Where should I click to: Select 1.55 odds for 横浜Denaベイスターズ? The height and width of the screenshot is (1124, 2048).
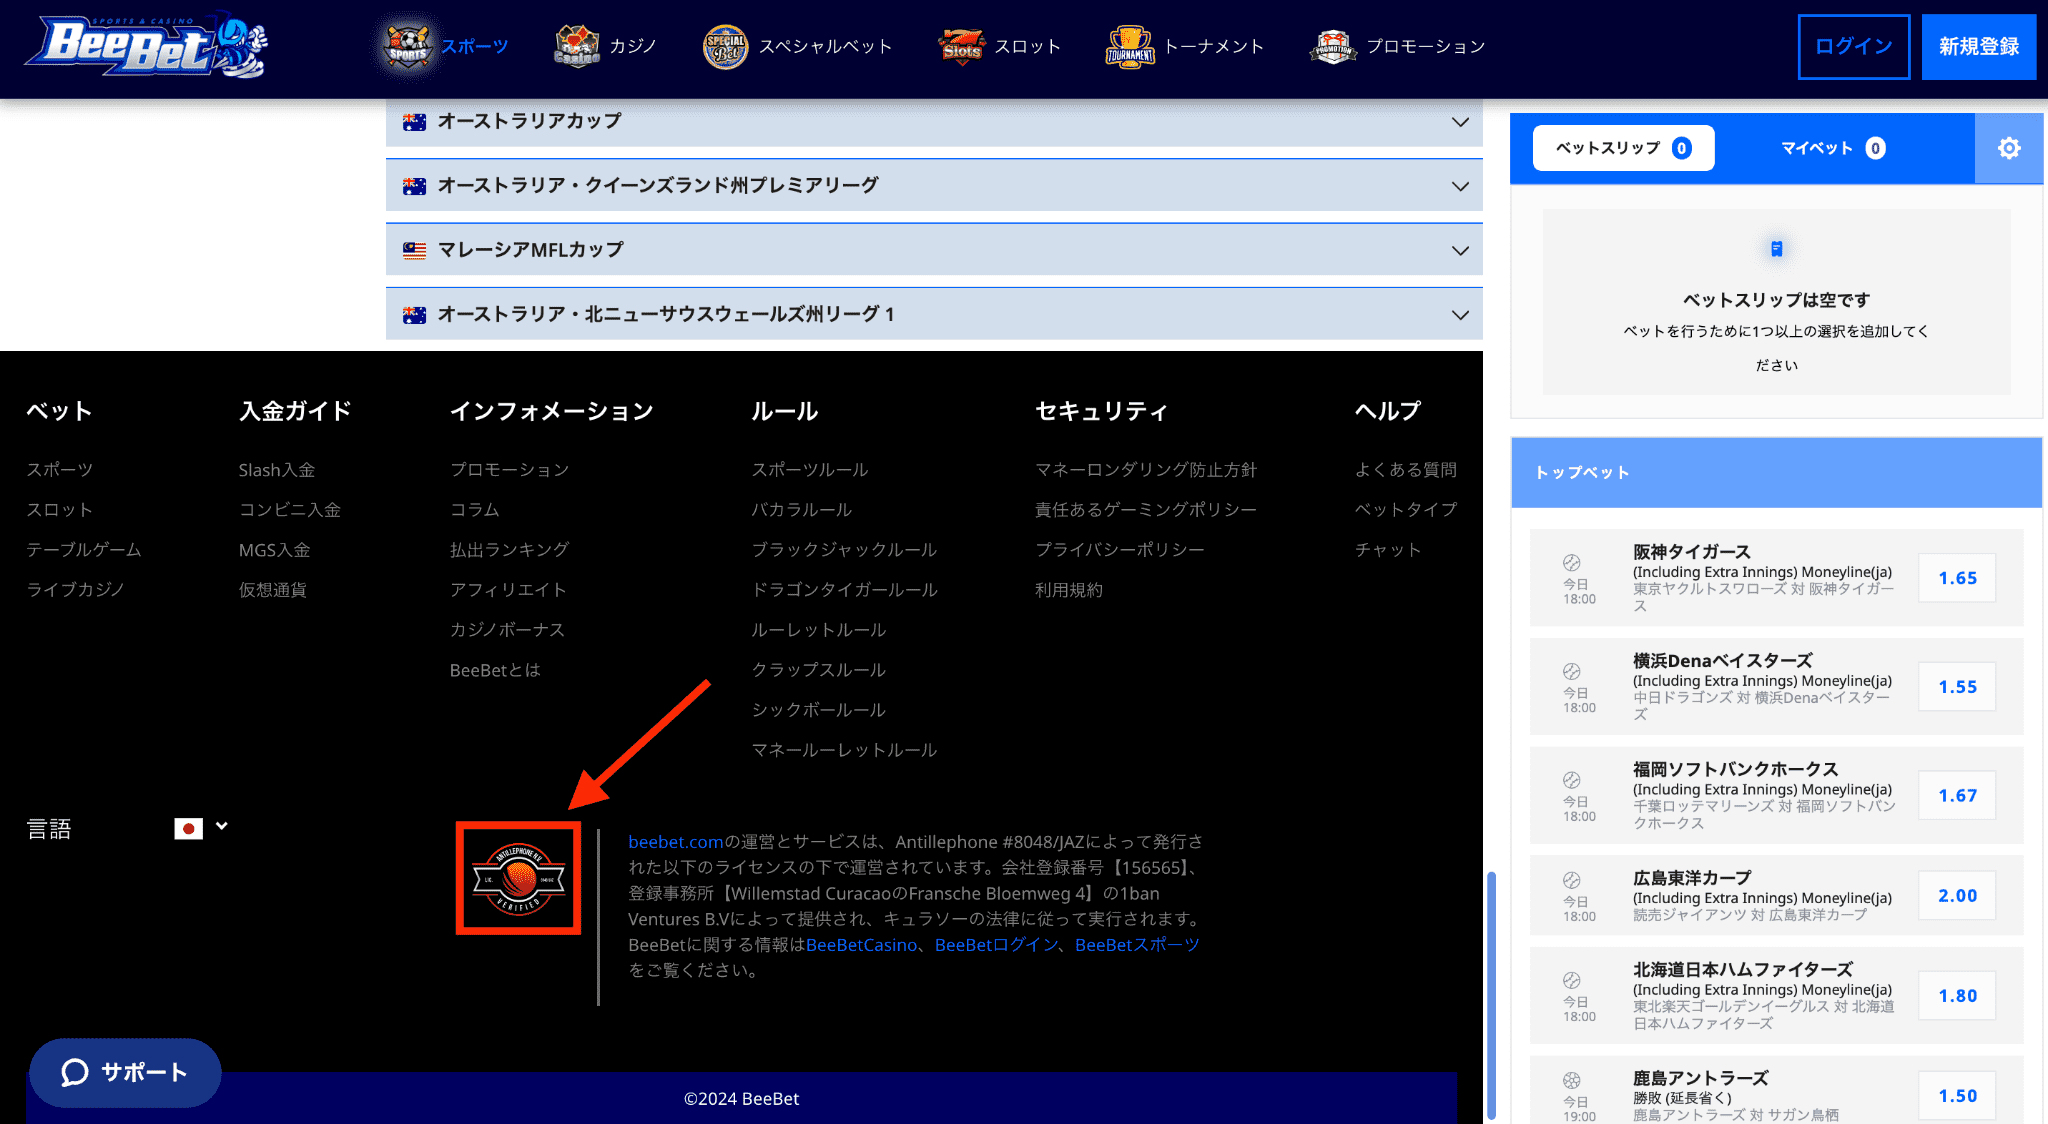pyautogui.click(x=1957, y=687)
